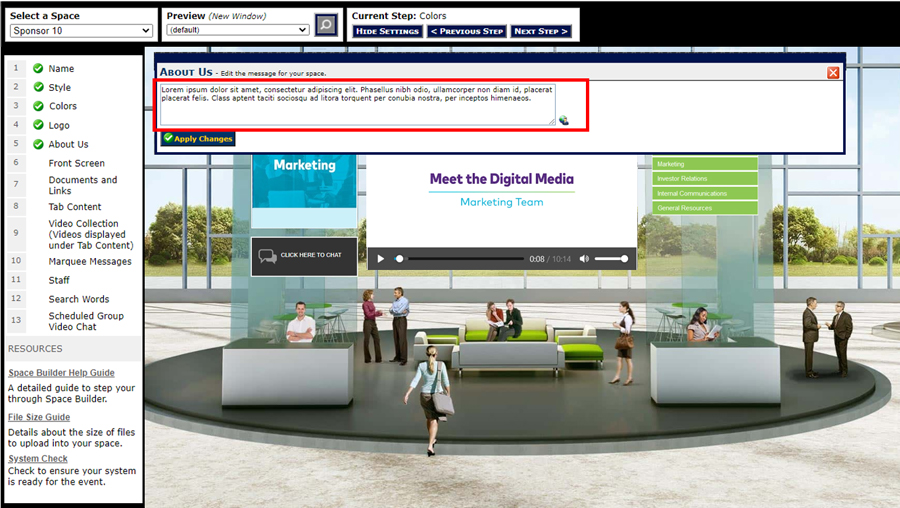Click the chat bubble icon
The image size is (900, 508).
268,256
